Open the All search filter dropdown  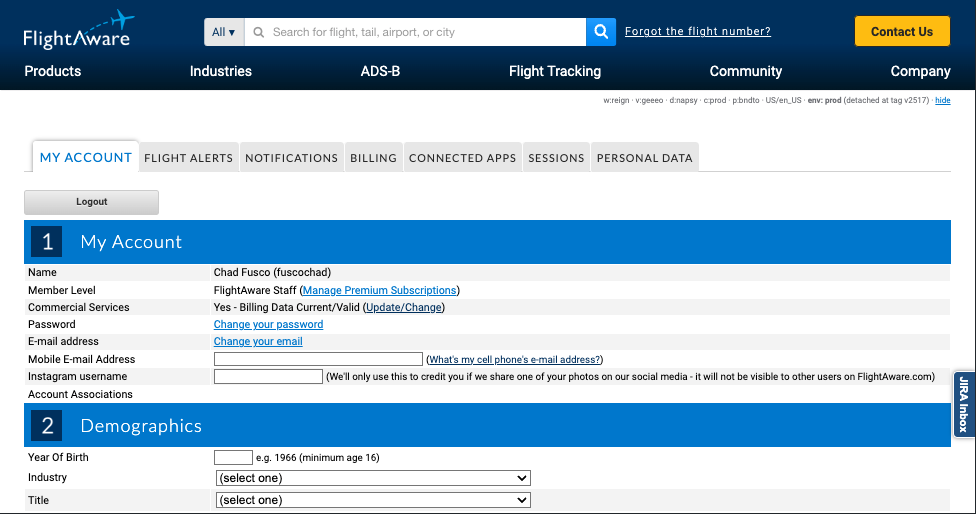(224, 32)
